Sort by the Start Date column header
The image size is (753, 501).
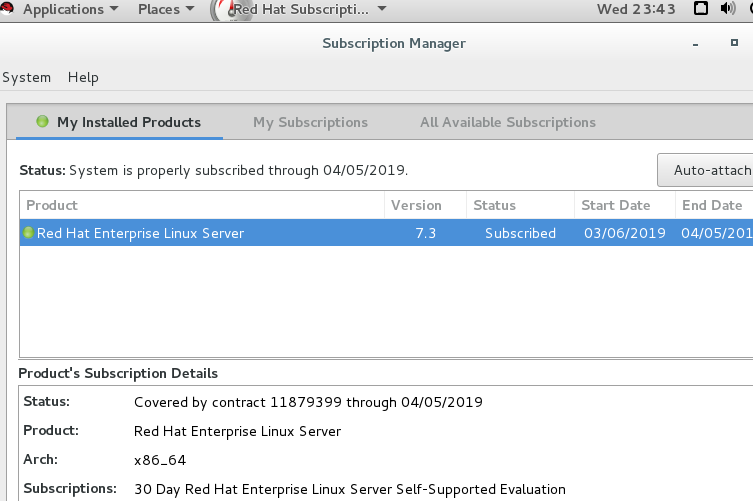point(625,205)
